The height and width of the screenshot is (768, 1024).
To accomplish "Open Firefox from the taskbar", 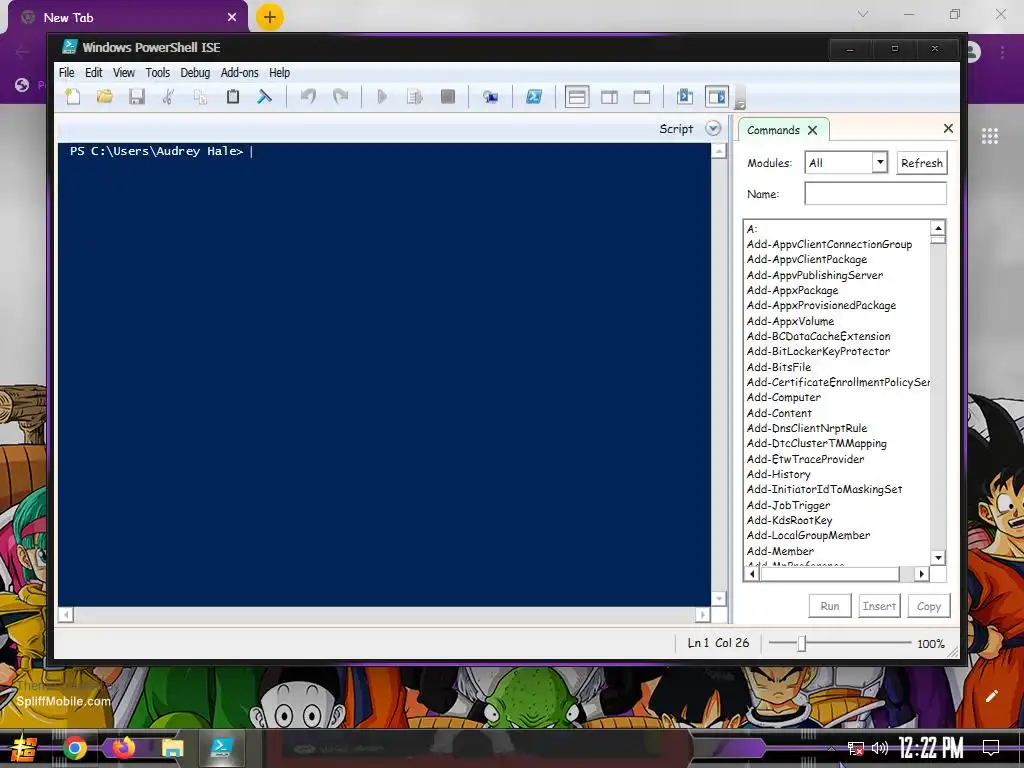I will pyautogui.click(x=123, y=748).
